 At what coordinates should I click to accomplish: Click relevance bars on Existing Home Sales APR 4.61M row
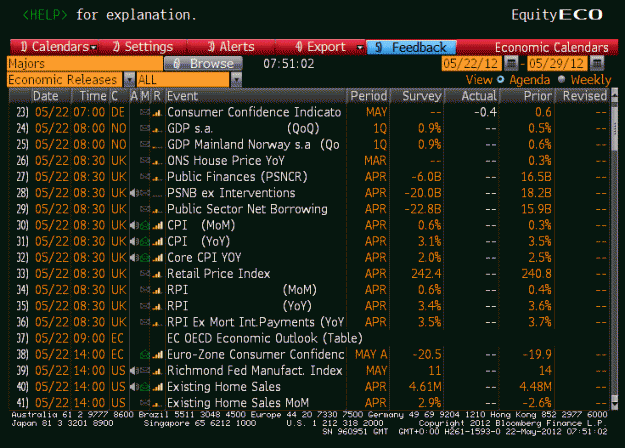(158, 387)
